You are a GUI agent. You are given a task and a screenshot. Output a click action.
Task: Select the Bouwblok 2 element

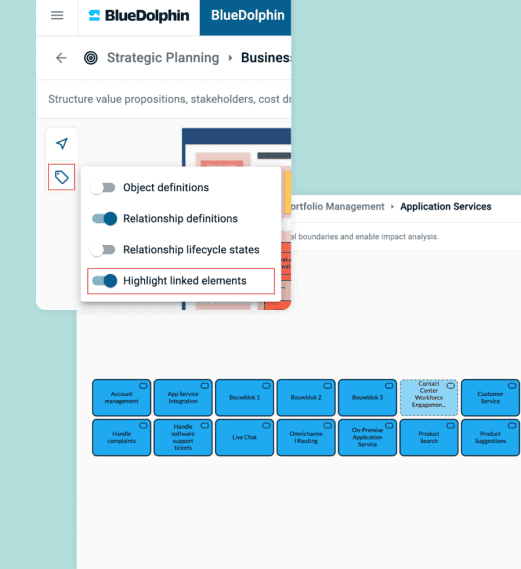(x=306, y=397)
